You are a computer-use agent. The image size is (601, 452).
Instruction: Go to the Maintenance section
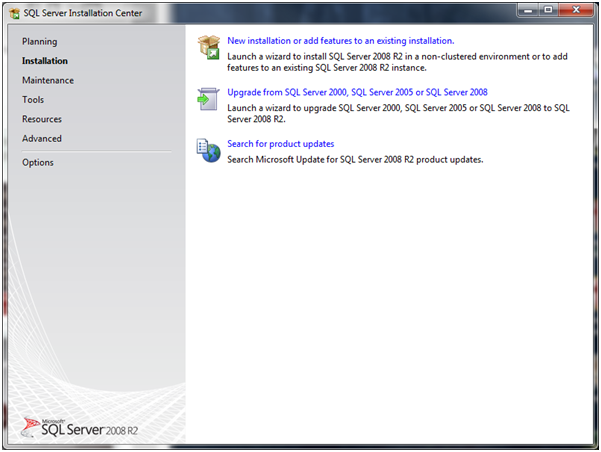pos(48,80)
